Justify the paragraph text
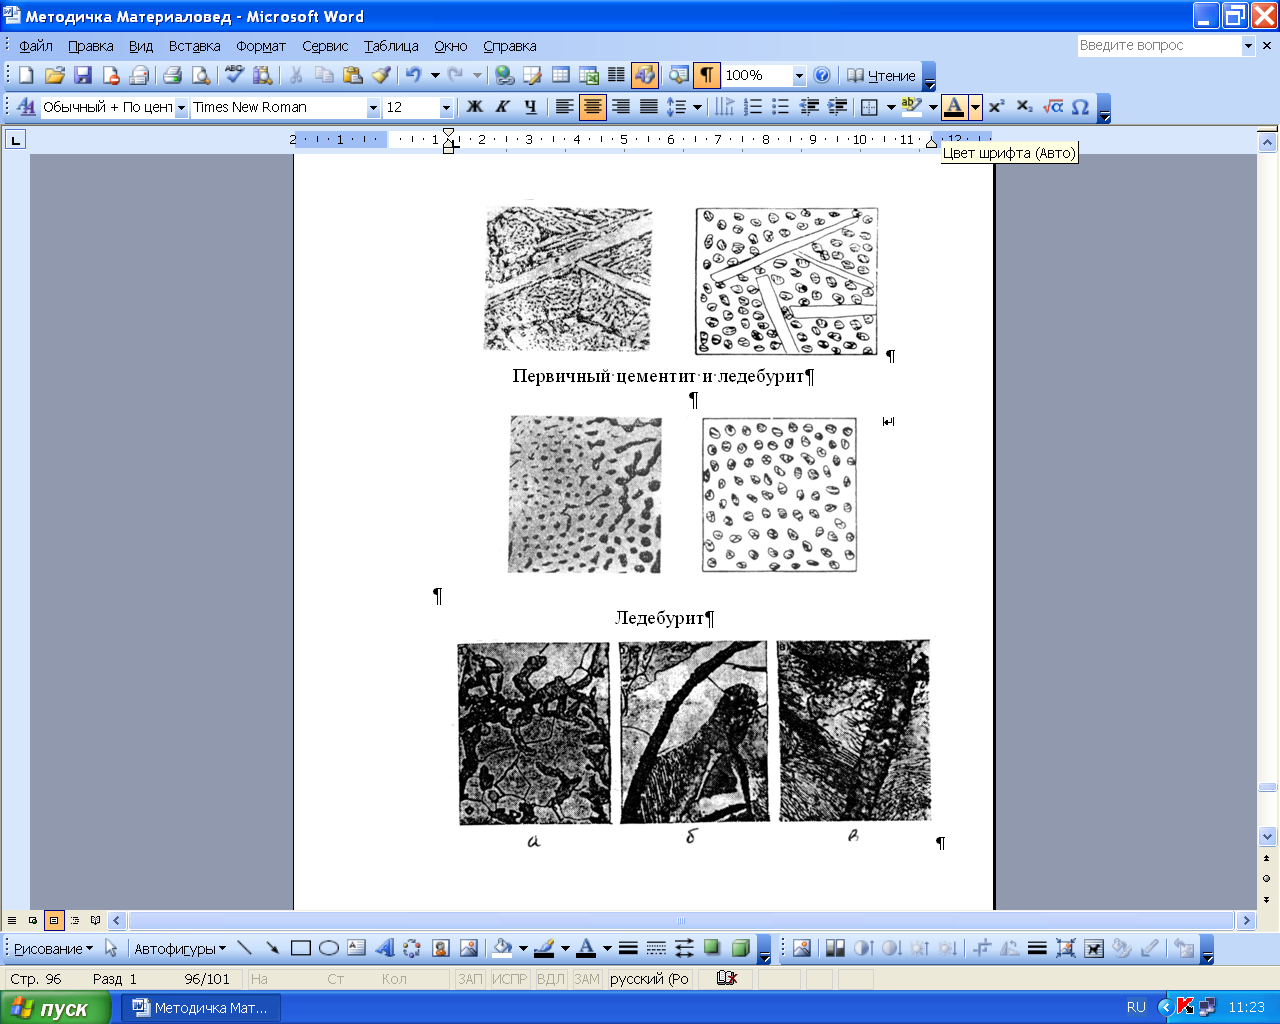This screenshot has width=1280, height=1024. tap(649, 107)
